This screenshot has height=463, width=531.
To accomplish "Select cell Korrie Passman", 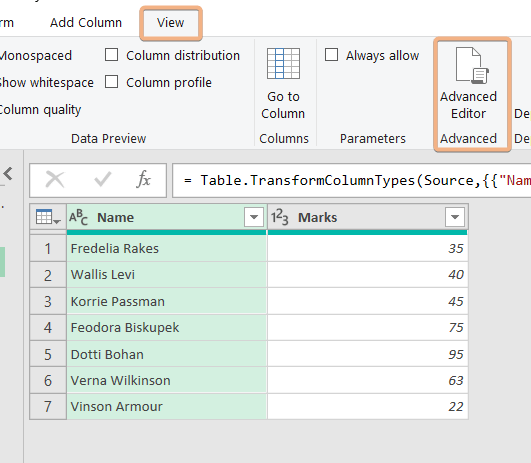I will coord(166,301).
